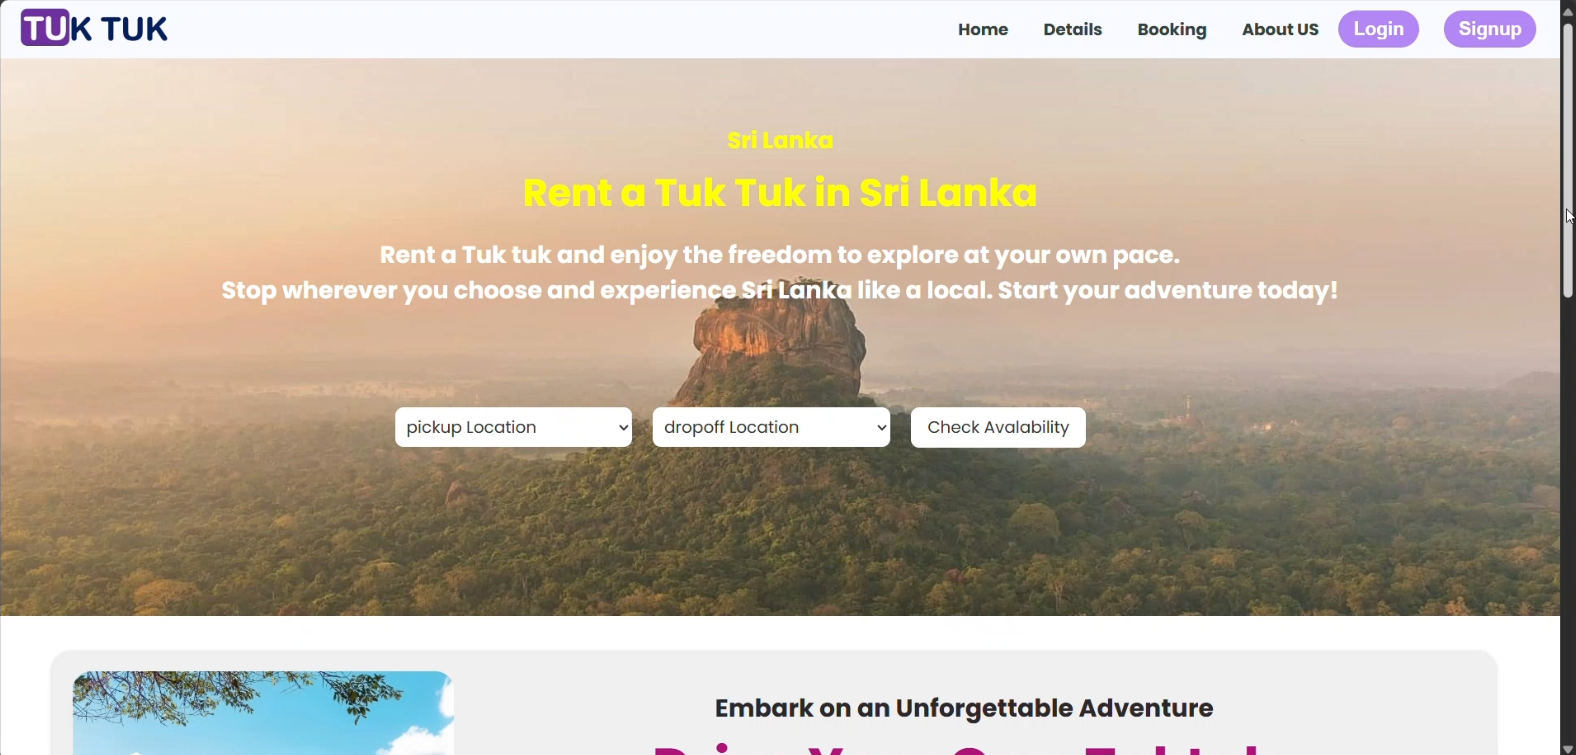
Task: Click the scrollbar up arrow
Action: [1568, 9]
